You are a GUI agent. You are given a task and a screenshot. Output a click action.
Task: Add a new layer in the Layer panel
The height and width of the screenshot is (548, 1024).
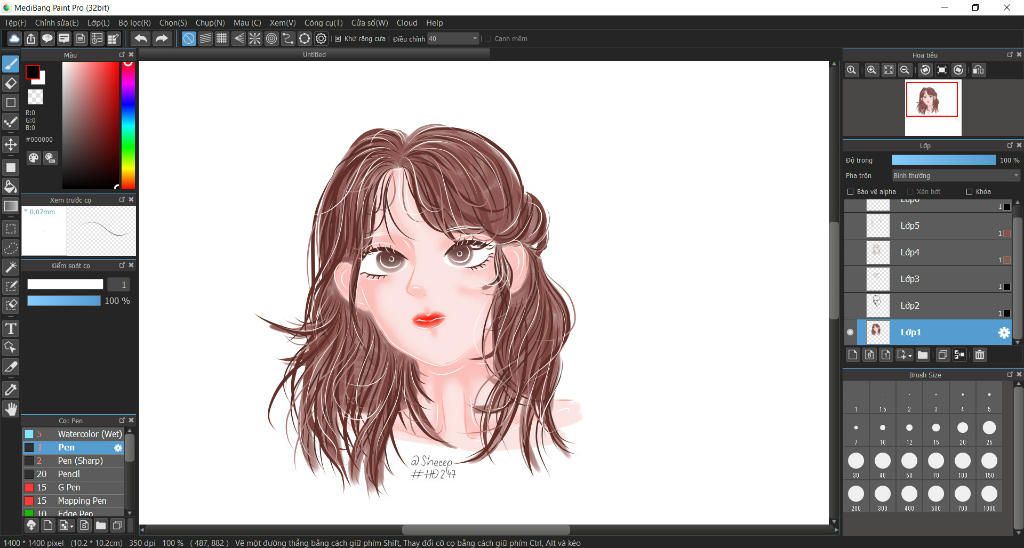click(x=852, y=355)
